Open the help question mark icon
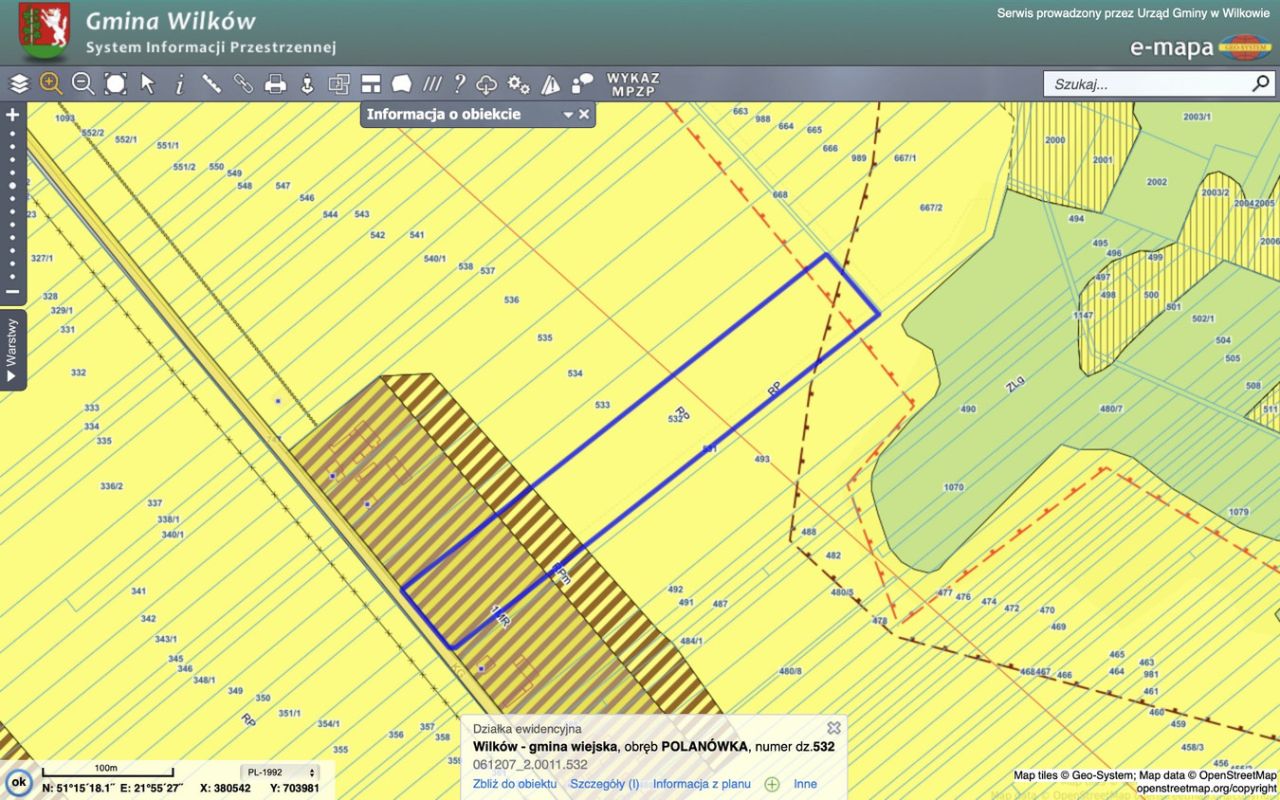 pos(459,84)
